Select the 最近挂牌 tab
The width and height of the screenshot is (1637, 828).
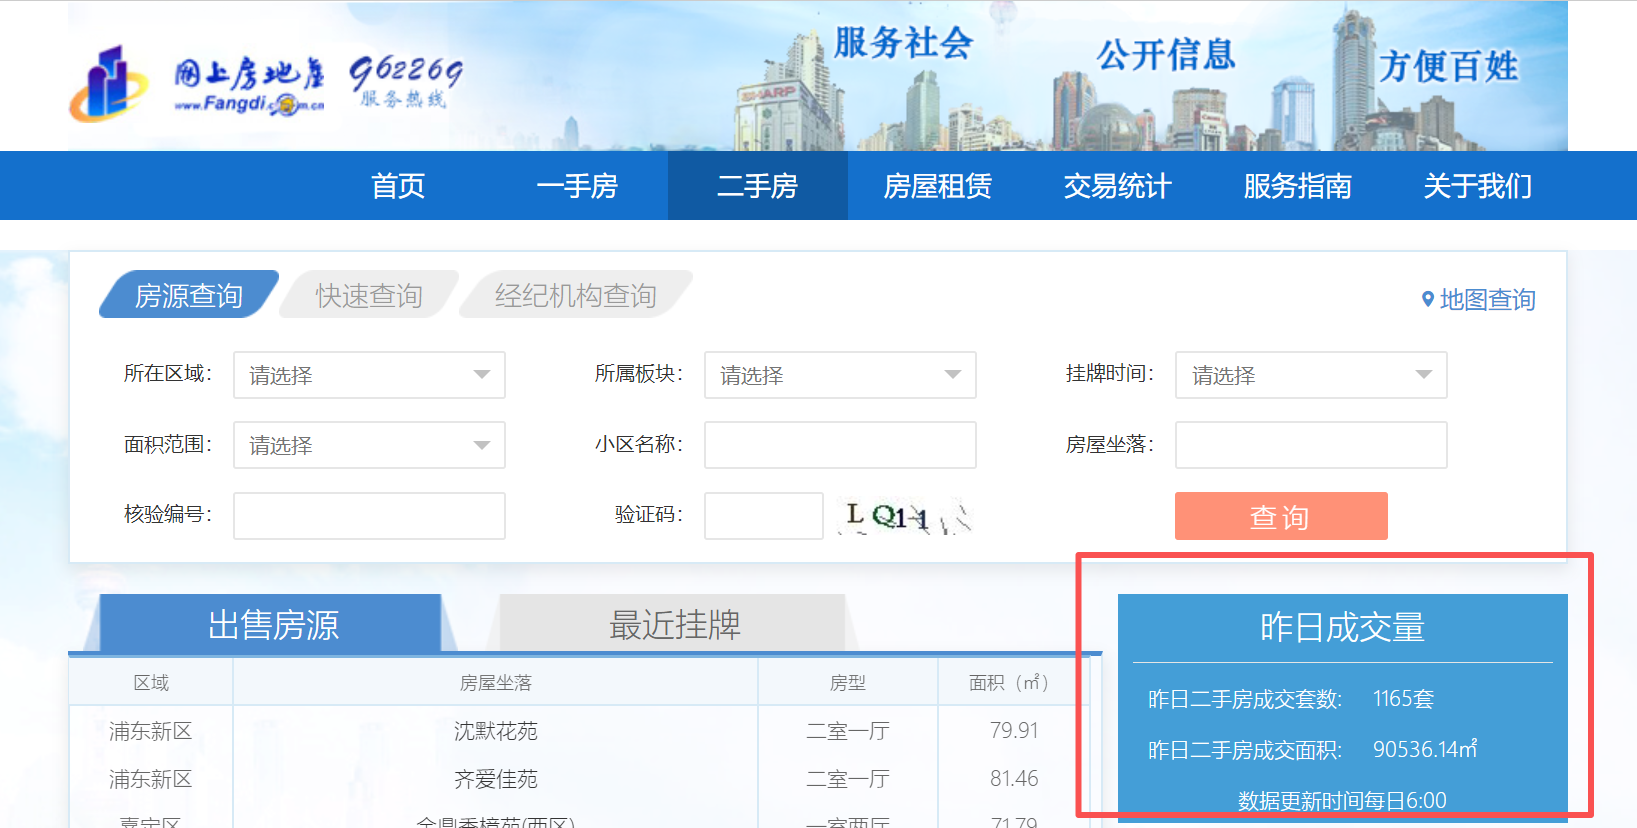[674, 625]
